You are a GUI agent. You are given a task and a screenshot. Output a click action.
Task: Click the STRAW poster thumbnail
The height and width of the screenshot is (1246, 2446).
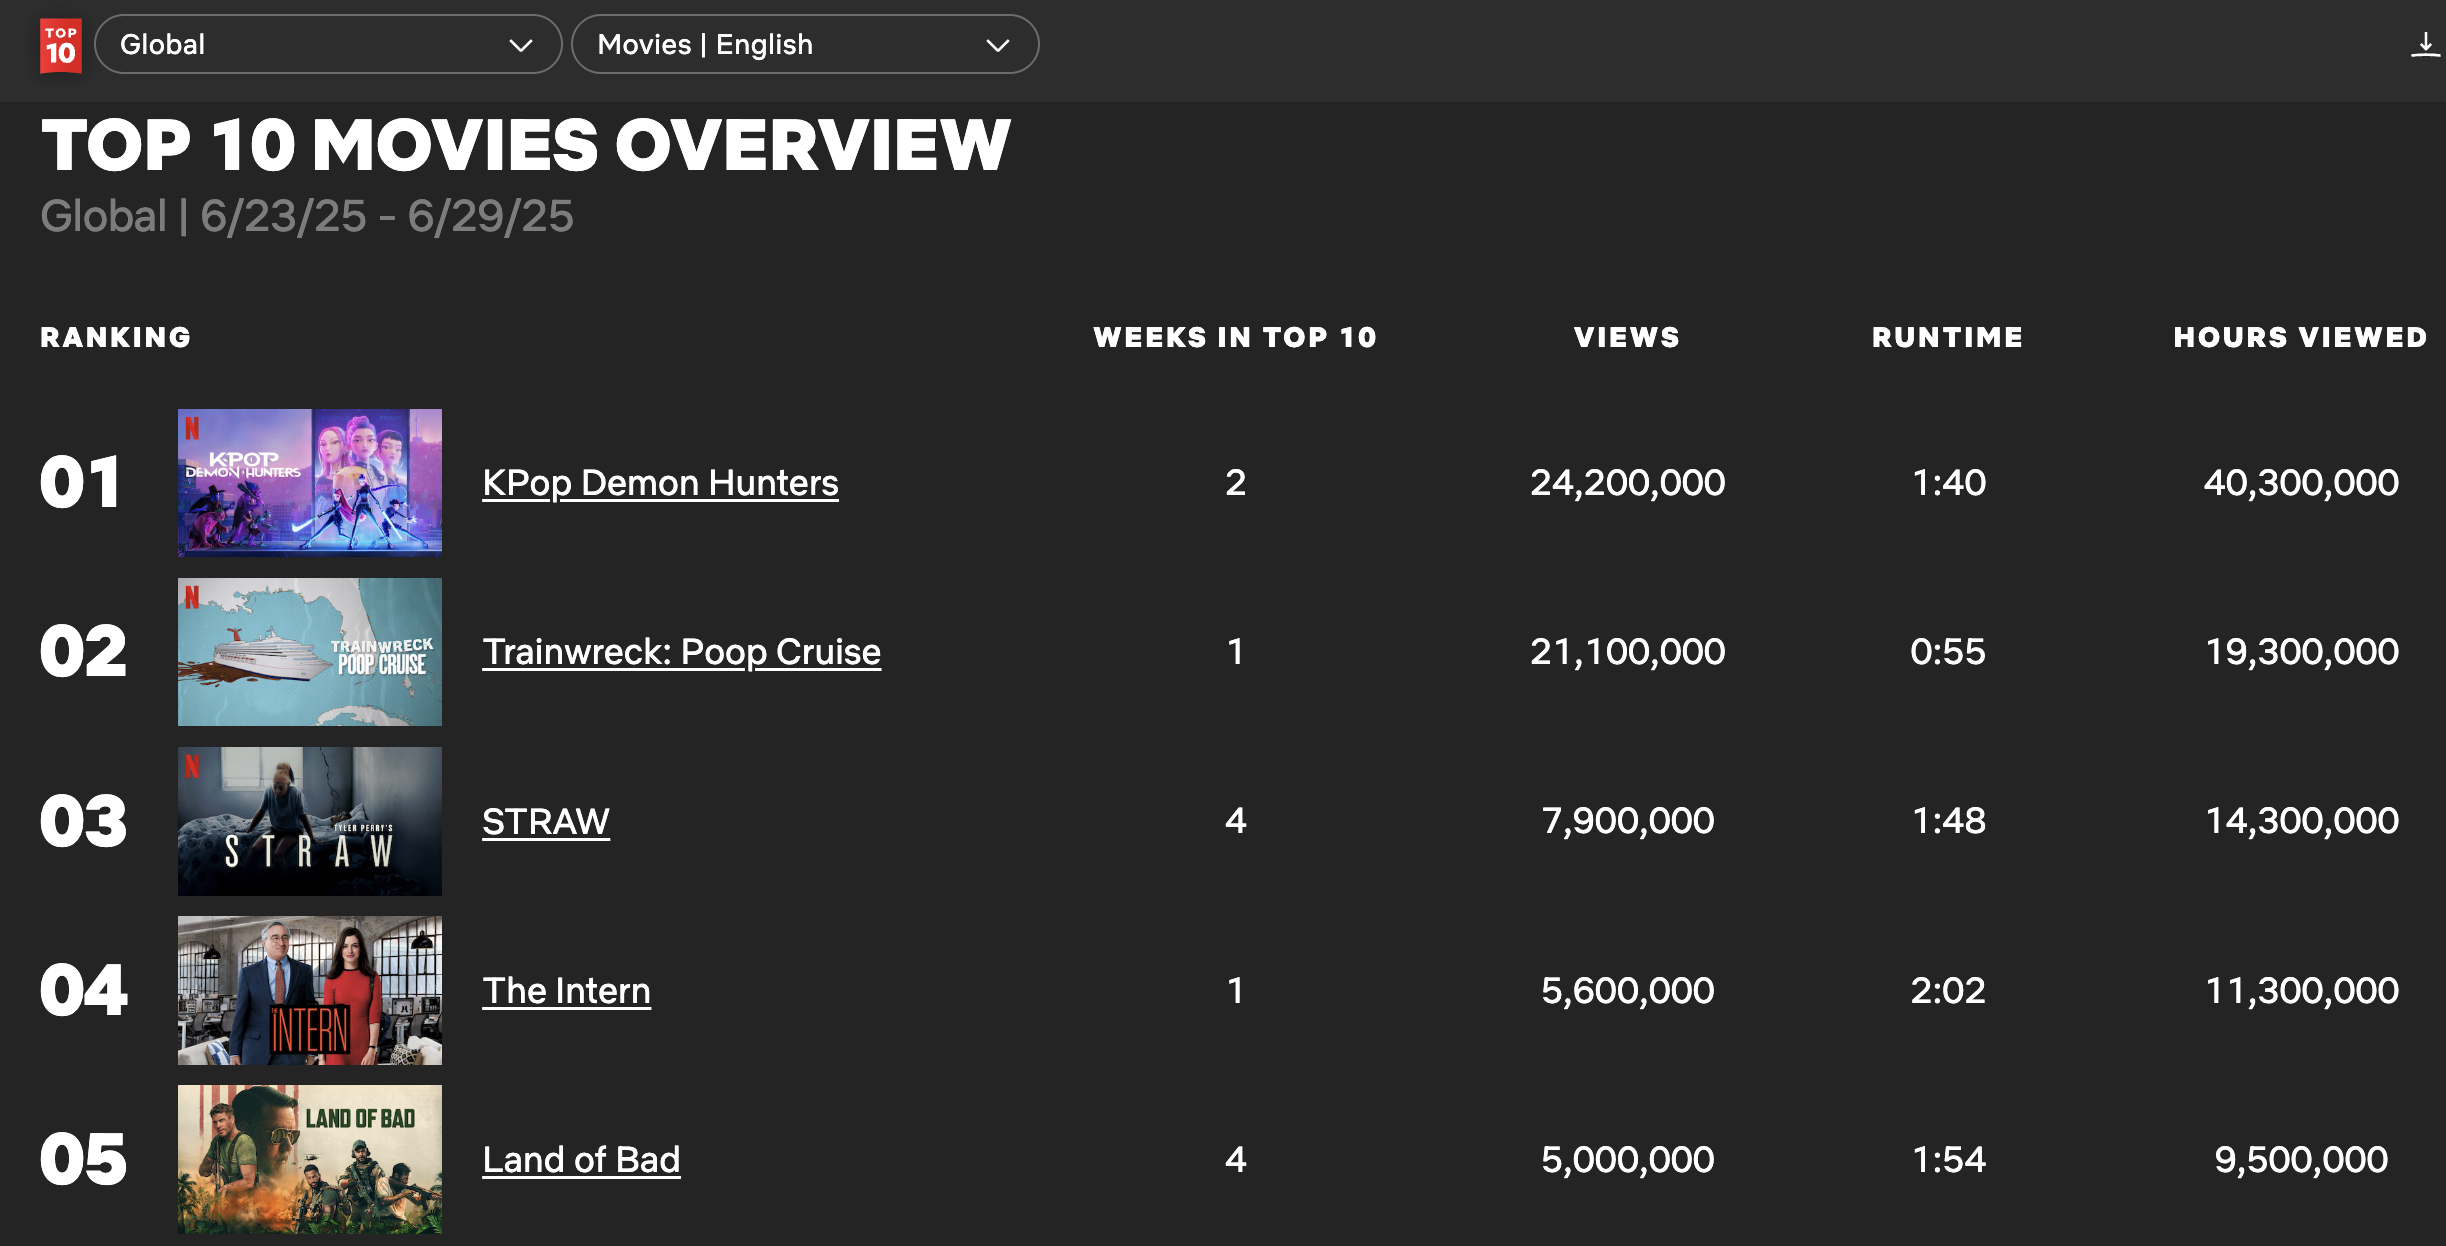click(310, 821)
